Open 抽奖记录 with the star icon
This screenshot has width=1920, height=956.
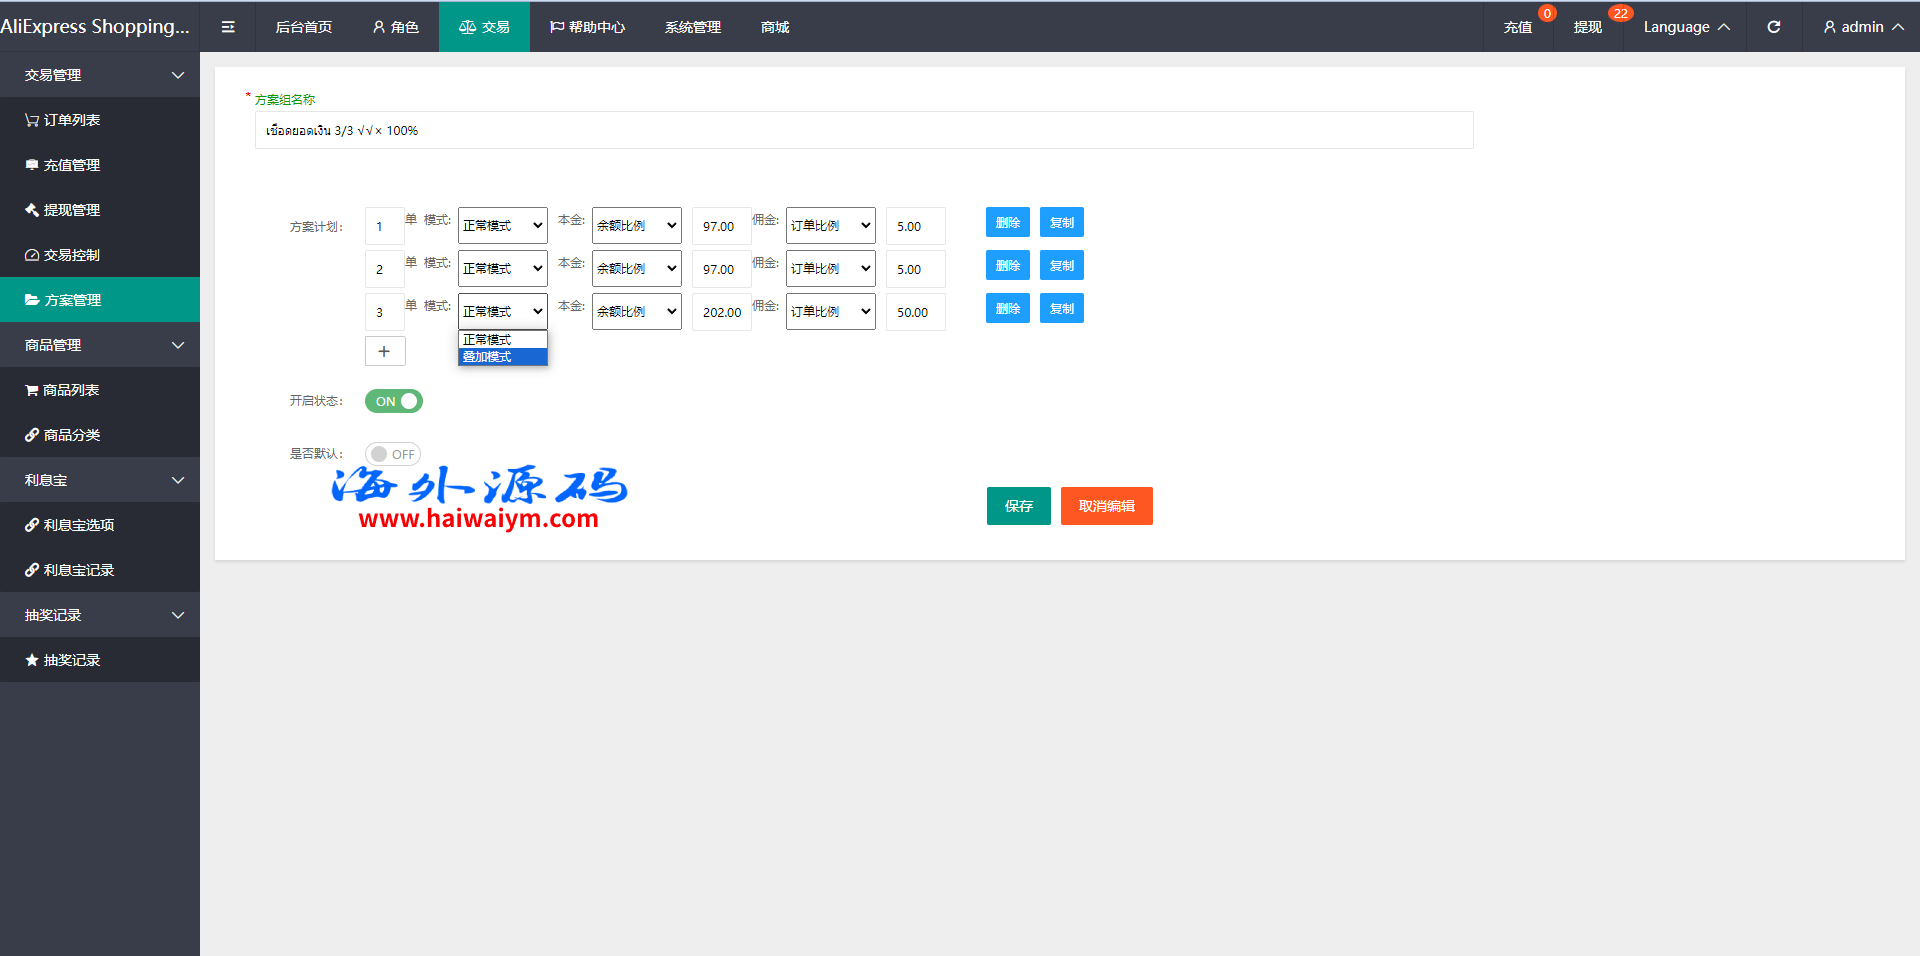pyautogui.click(x=63, y=660)
